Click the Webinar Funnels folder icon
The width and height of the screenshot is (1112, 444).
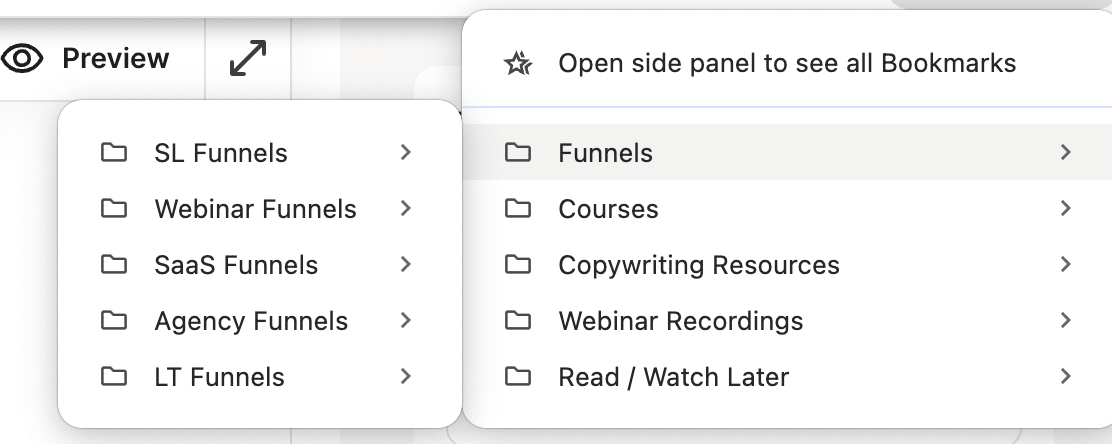coord(114,209)
